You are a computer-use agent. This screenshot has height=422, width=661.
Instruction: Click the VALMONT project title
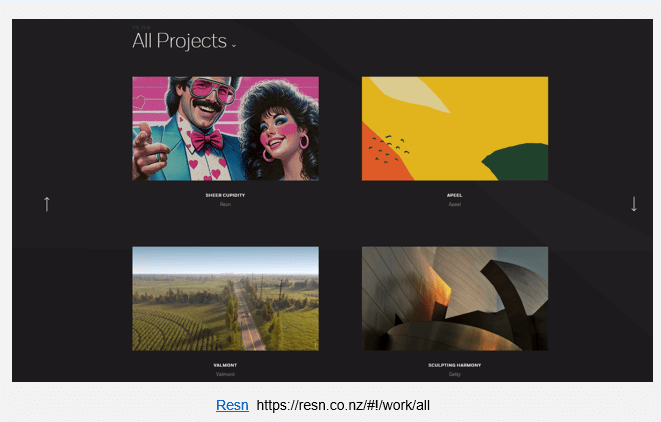pyautogui.click(x=225, y=365)
